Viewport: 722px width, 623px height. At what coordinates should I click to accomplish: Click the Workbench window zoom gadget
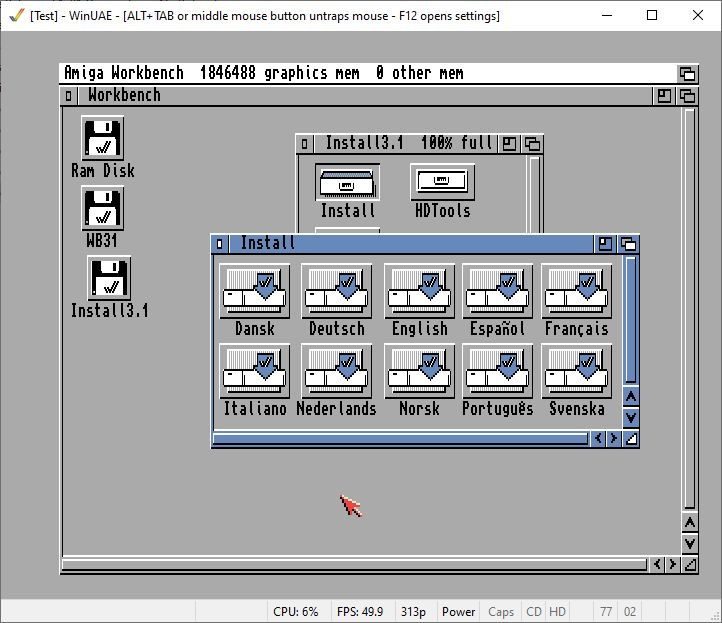coord(664,96)
